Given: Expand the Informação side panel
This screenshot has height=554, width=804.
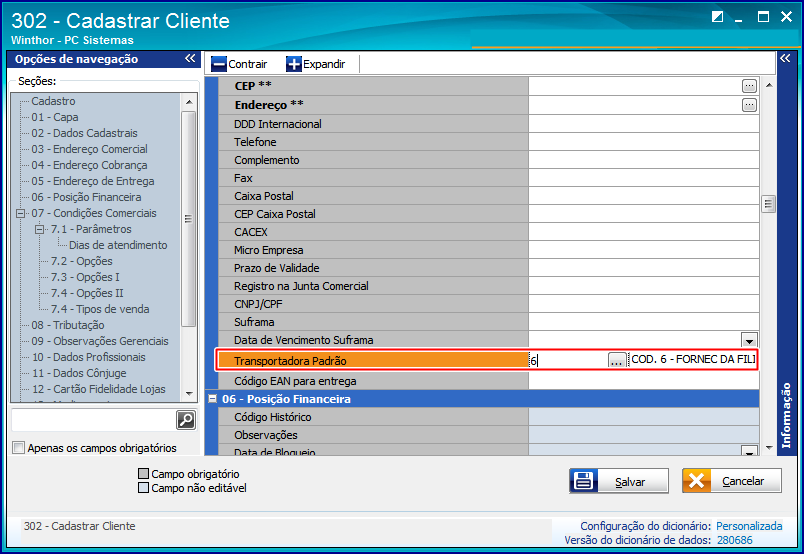Looking at the screenshot, I should [x=785, y=58].
